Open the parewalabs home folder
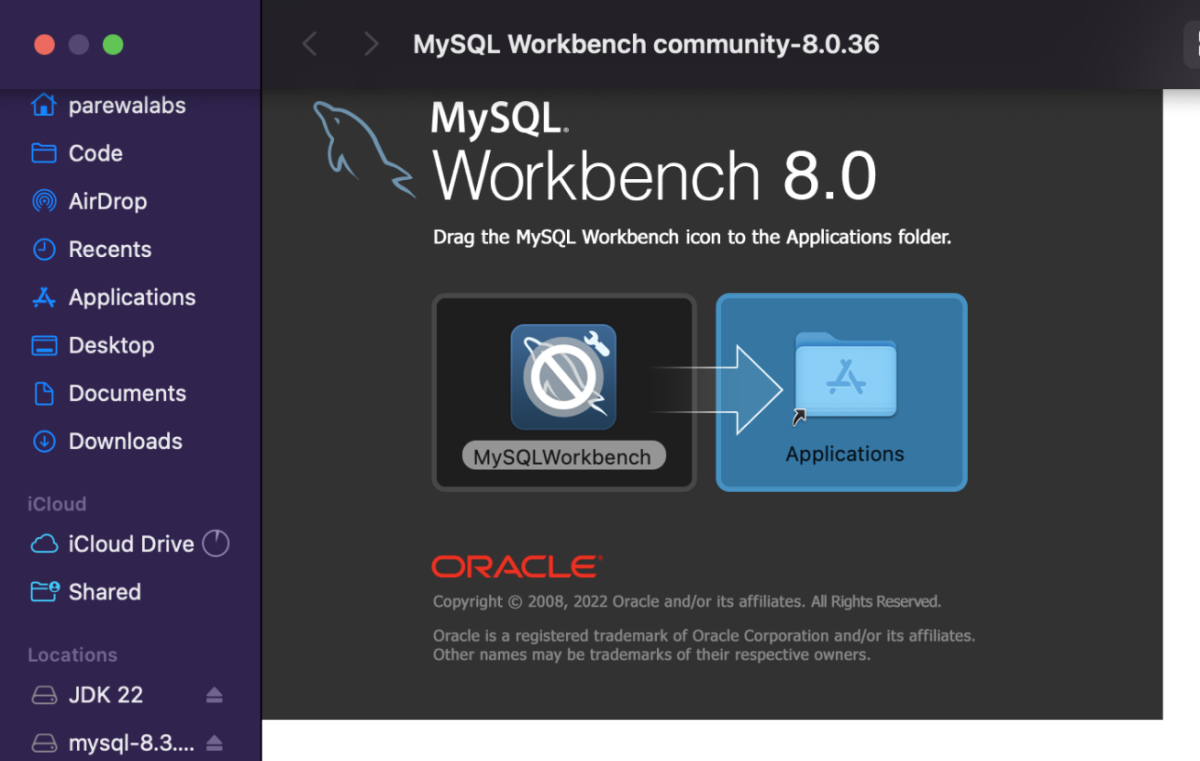1200x761 pixels. [x=126, y=105]
